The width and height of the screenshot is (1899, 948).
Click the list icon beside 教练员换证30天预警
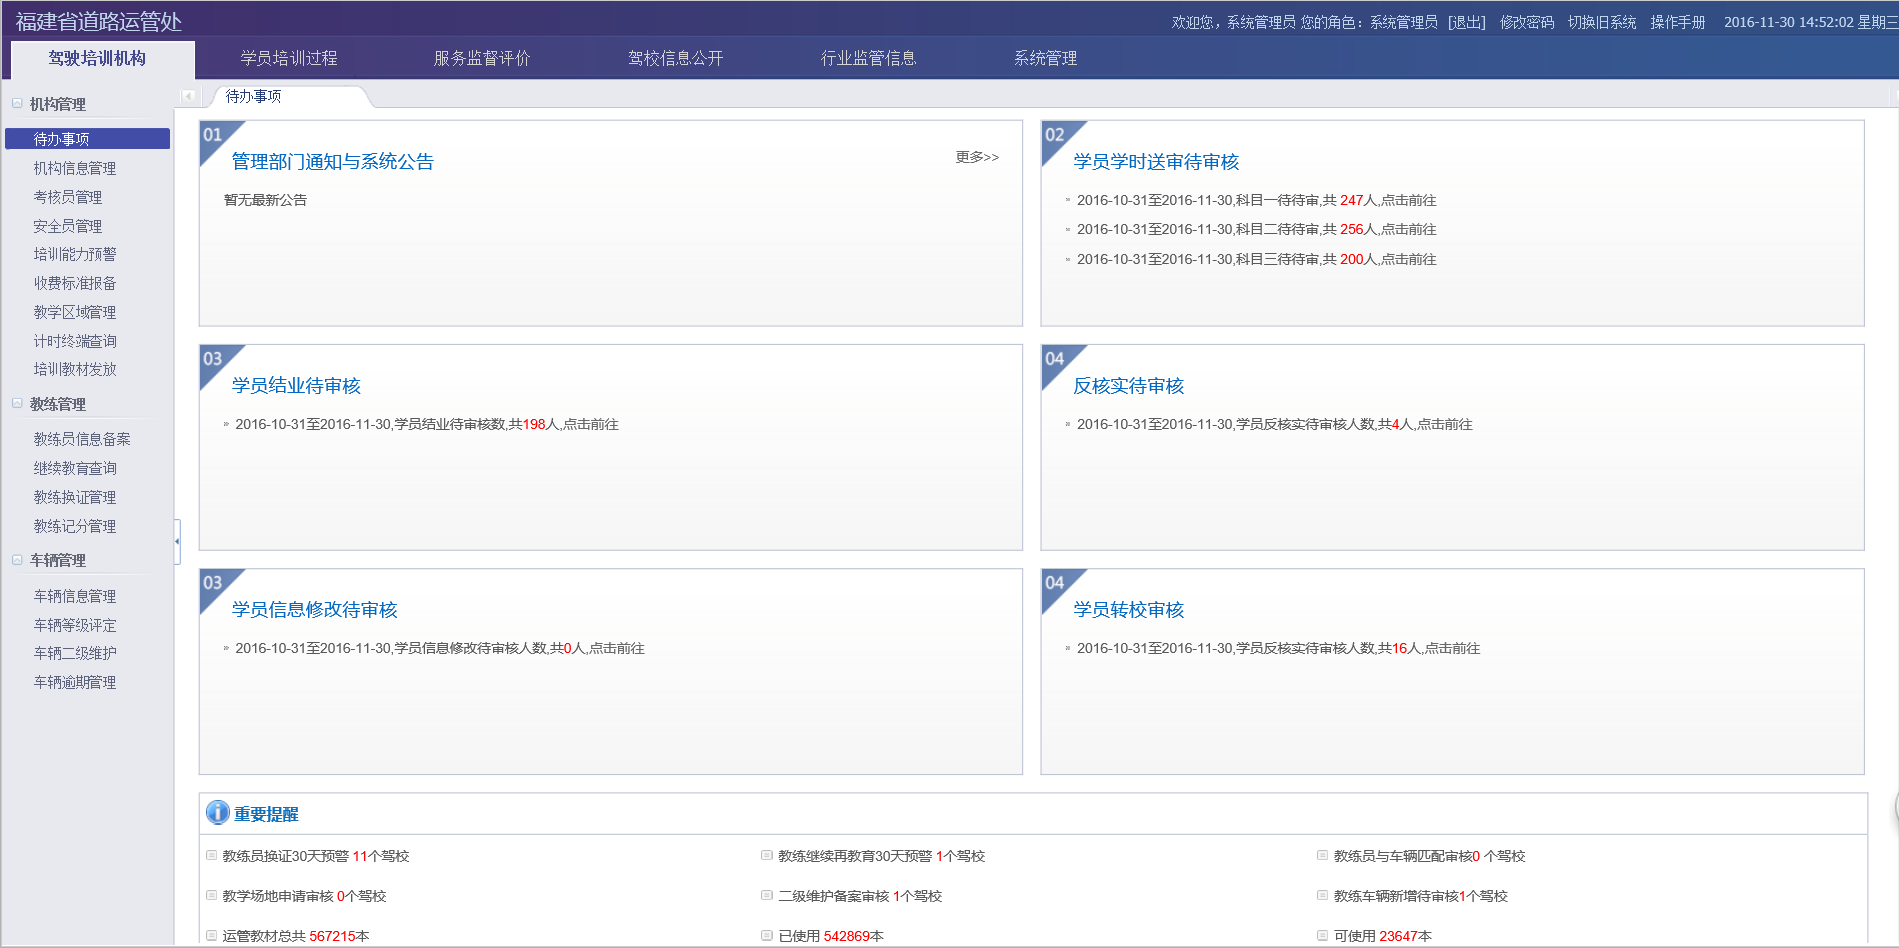coord(212,856)
